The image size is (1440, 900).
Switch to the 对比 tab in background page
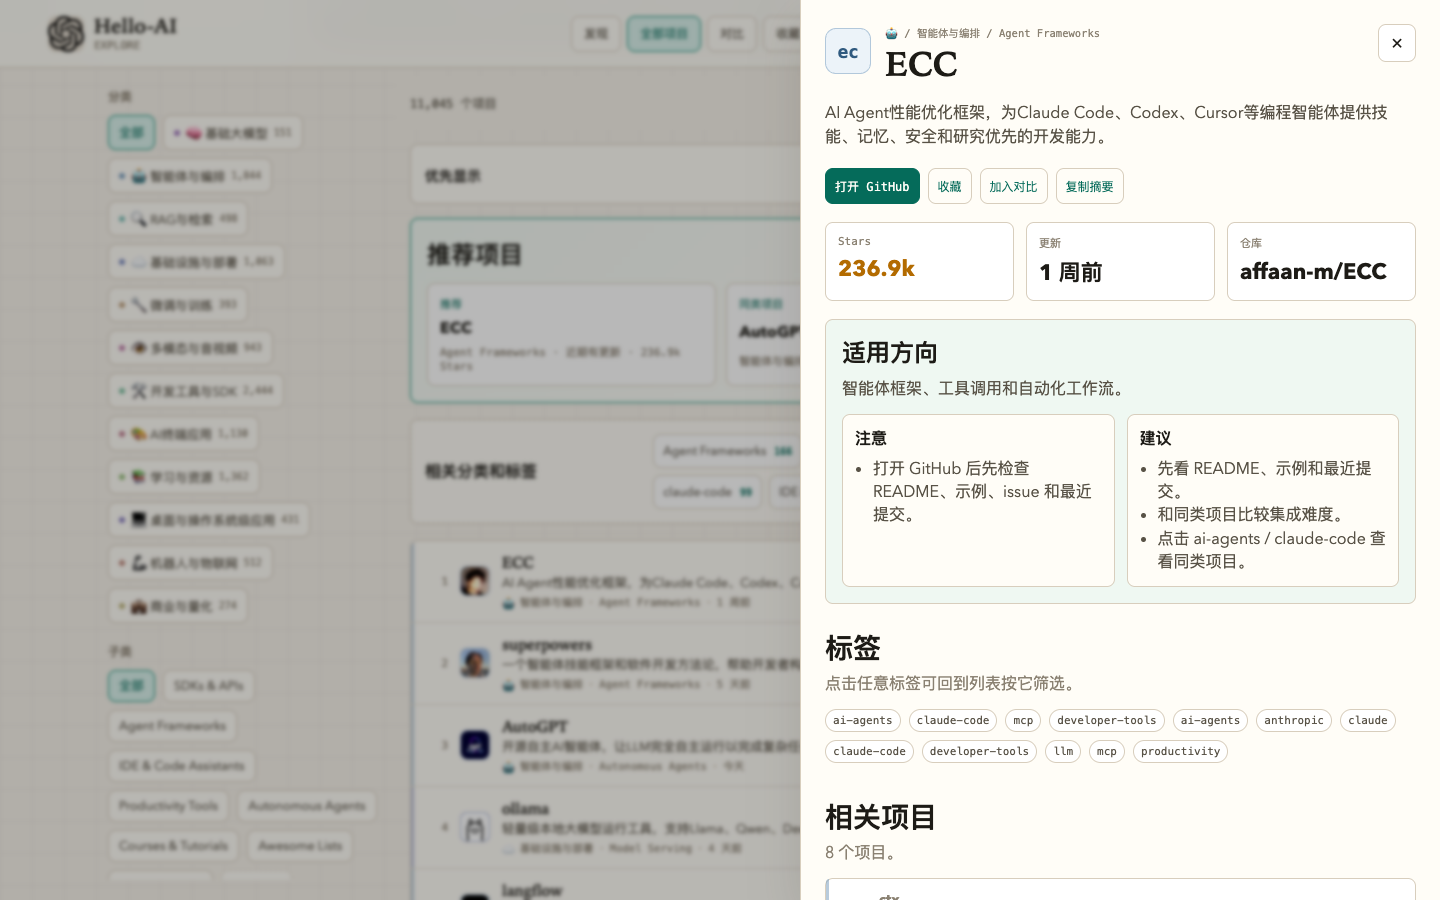pyautogui.click(x=732, y=33)
